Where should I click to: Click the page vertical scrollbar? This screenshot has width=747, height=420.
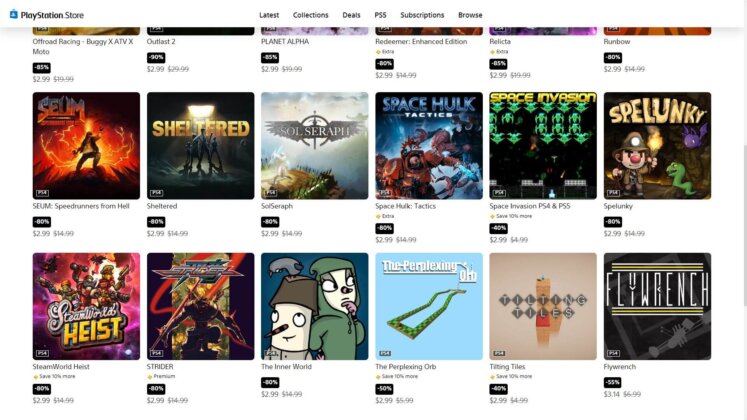coord(744,224)
